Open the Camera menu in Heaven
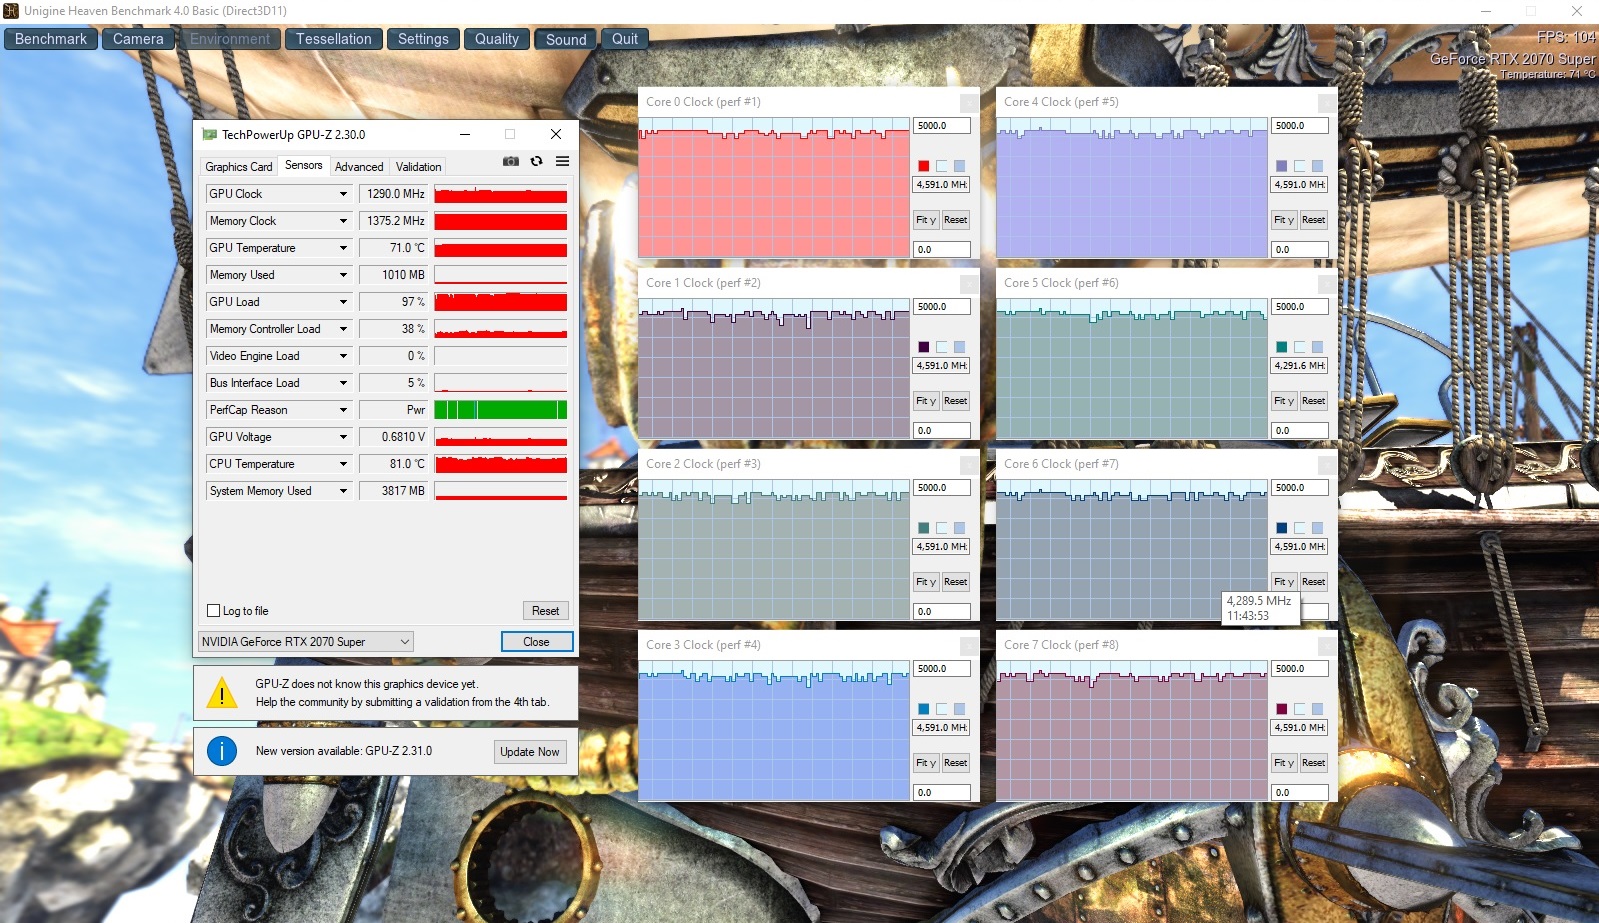The width and height of the screenshot is (1599, 923). (138, 39)
